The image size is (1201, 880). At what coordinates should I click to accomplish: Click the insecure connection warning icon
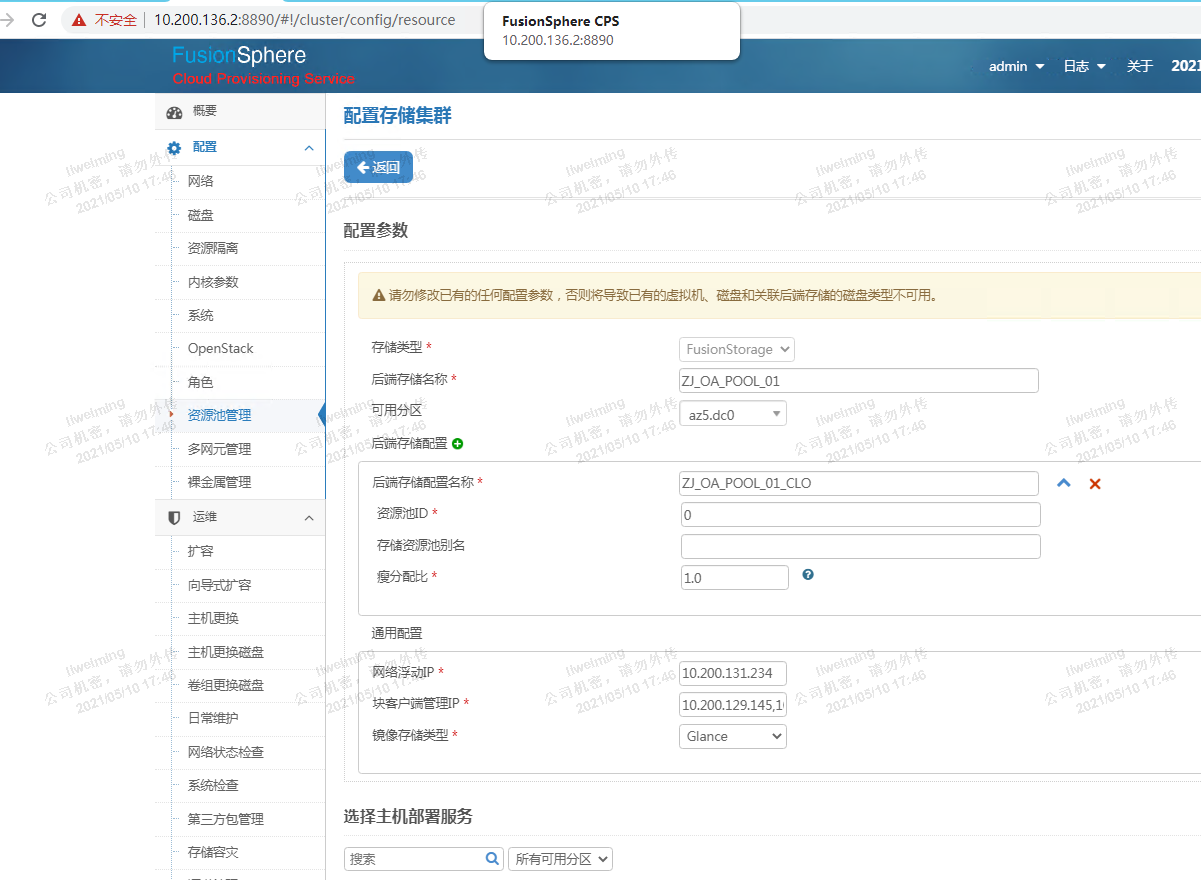point(78,20)
